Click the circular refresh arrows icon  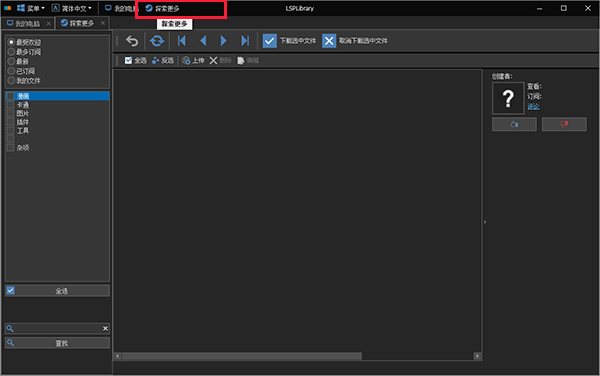coord(157,41)
